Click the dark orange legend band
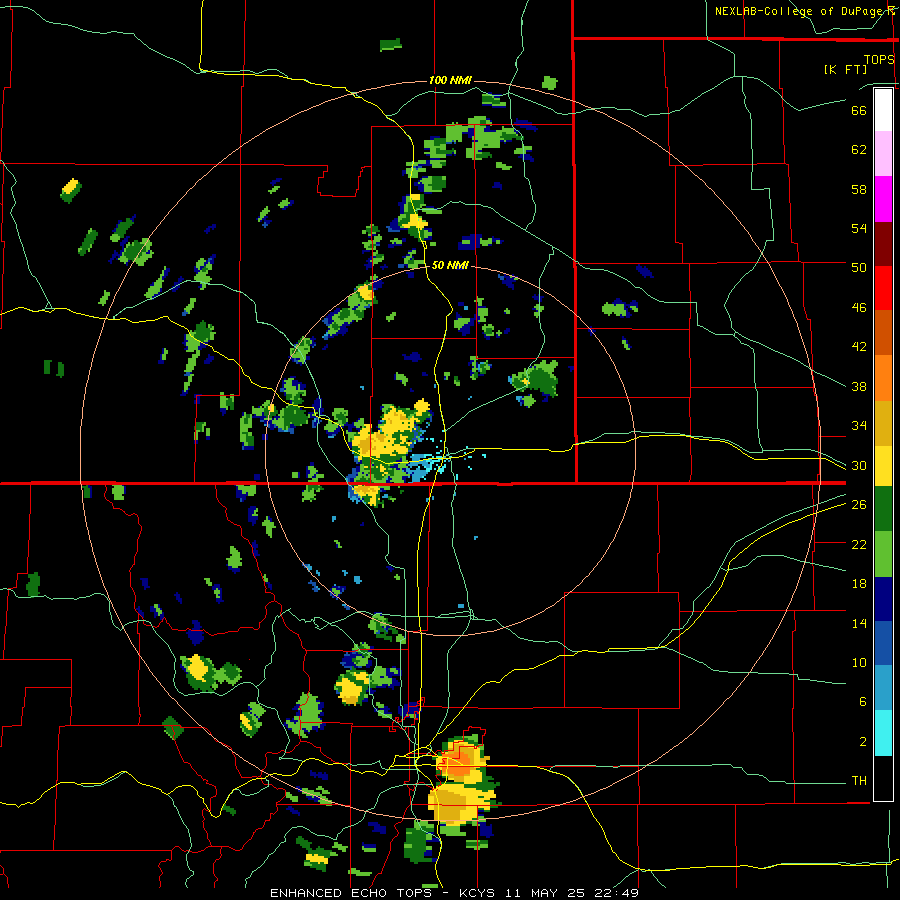Image resolution: width=900 pixels, height=900 pixels. (883, 333)
